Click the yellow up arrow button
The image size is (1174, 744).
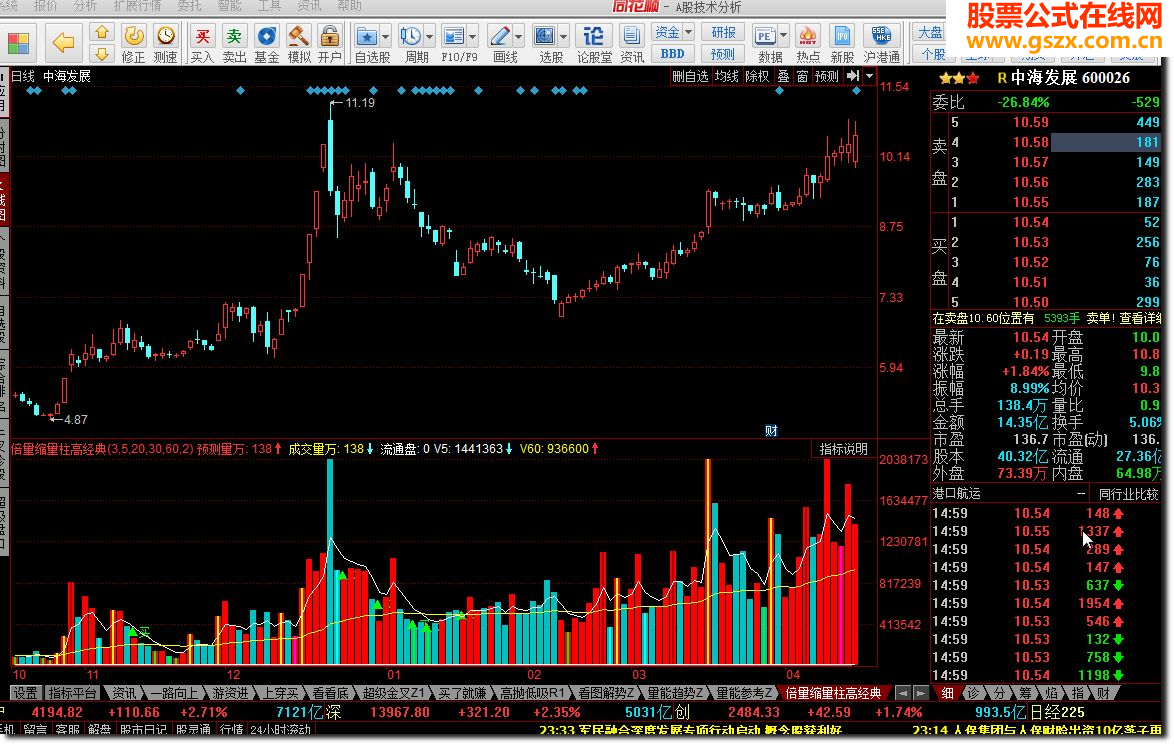tap(102, 33)
